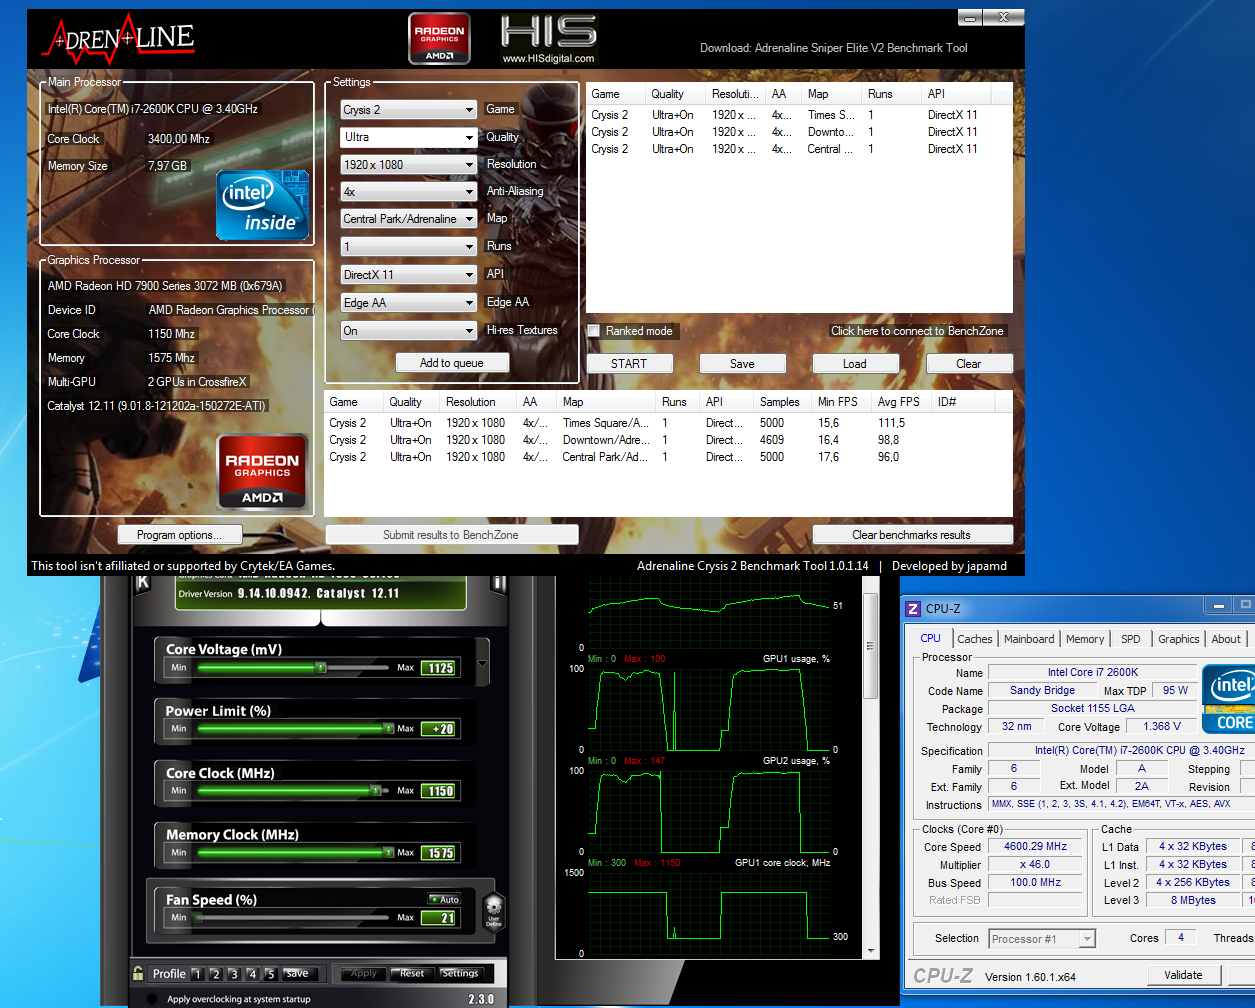
Task: Click the Radeon Graphics AMD badge in Graphics Processor
Action: click(x=262, y=472)
